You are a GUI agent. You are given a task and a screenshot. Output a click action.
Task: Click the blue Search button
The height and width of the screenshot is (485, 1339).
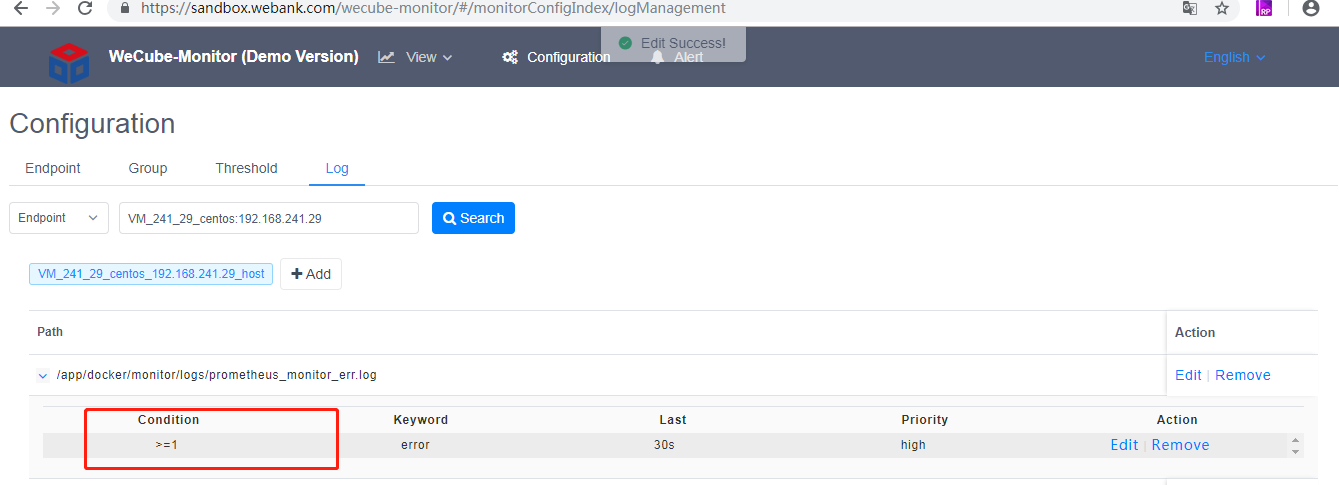point(473,218)
